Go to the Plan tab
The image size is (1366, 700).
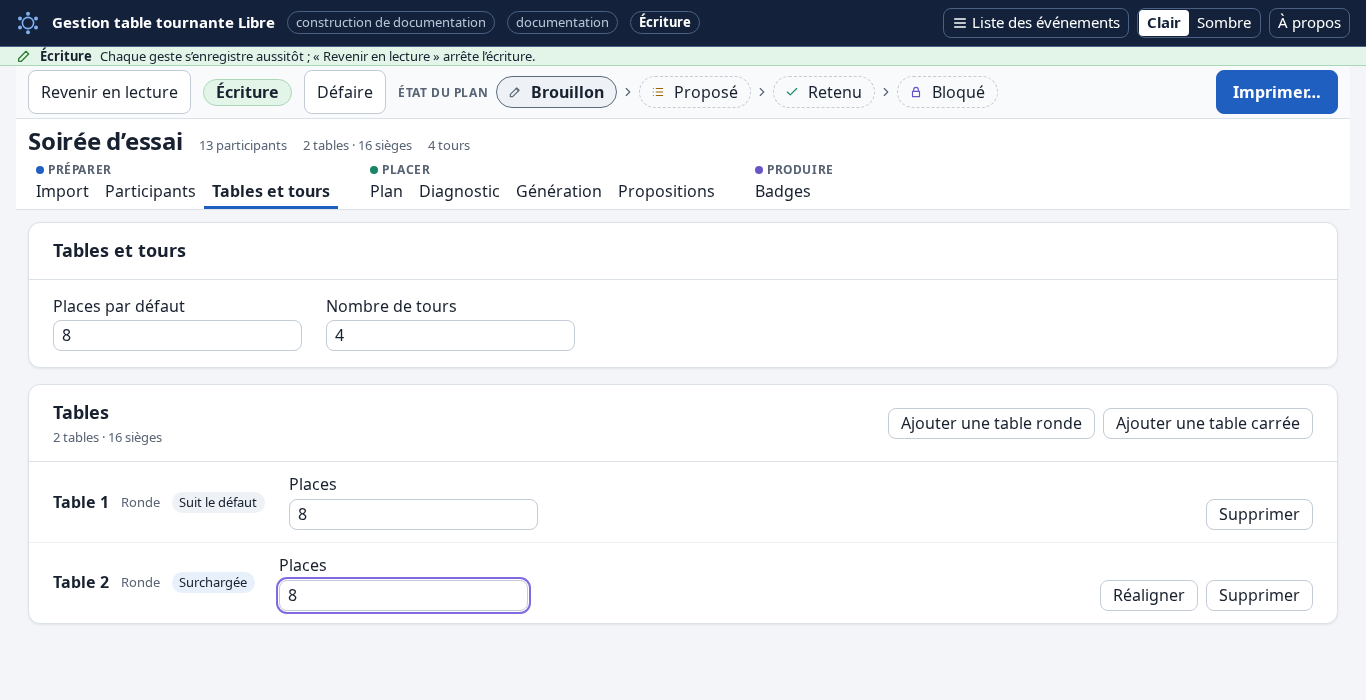click(386, 191)
